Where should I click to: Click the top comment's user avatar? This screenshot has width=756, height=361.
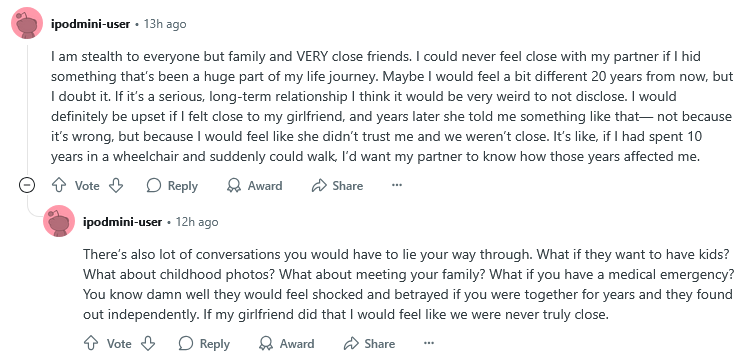point(27,23)
